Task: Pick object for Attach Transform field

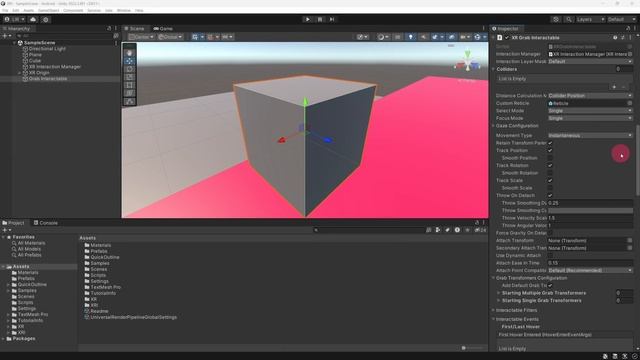Action: point(630,240)
